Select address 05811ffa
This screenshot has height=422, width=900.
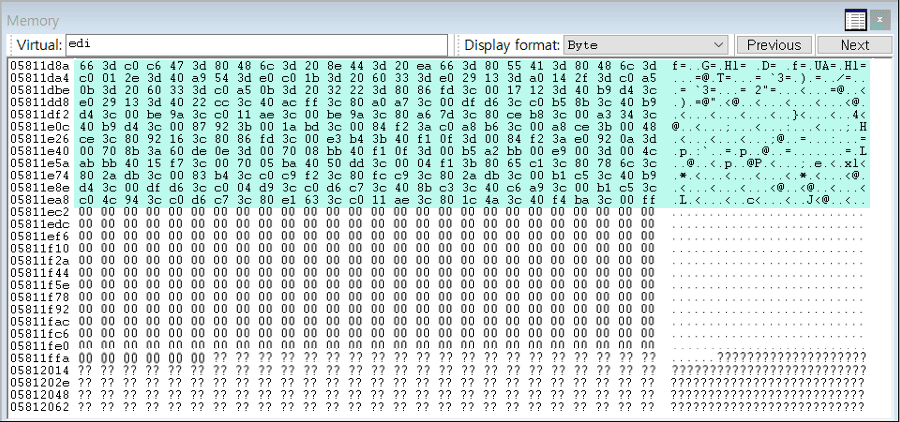tap(40, 359)
